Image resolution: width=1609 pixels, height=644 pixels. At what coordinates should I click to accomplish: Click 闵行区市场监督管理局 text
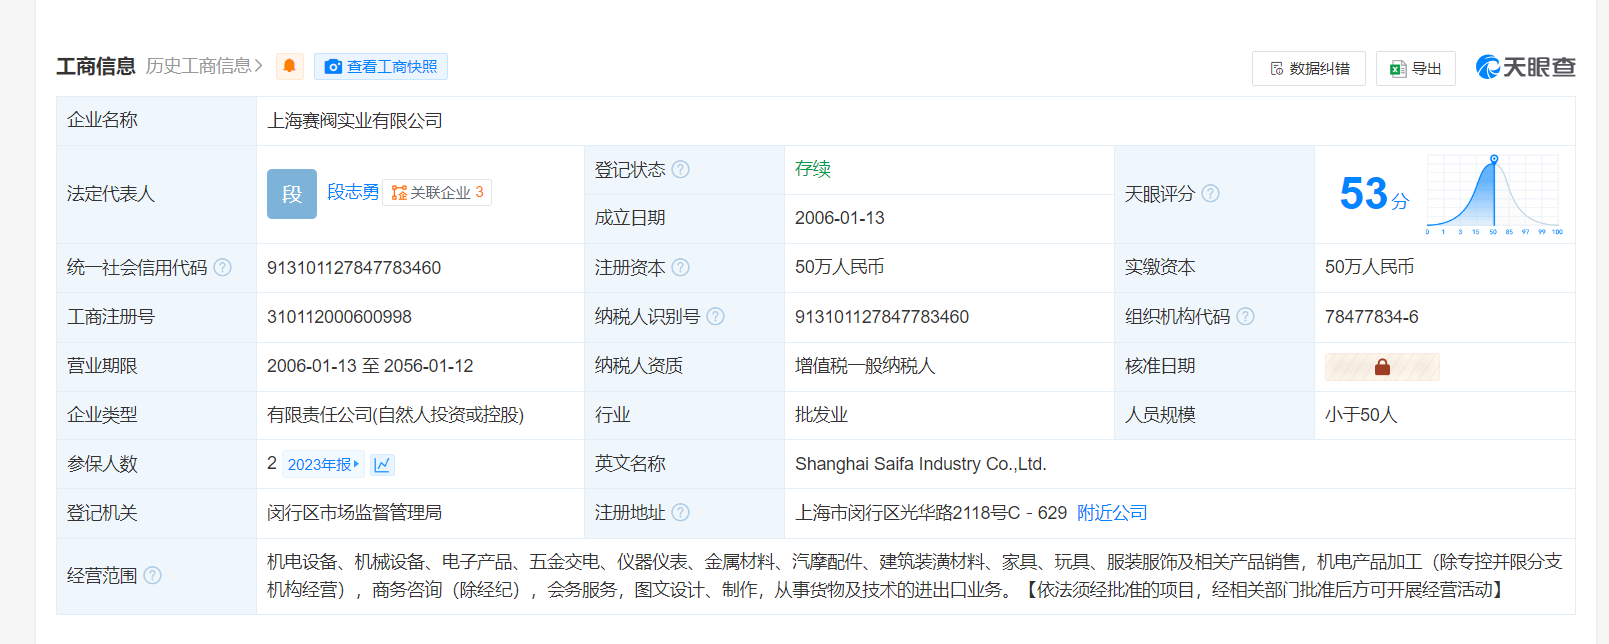(x=354, y=513)
